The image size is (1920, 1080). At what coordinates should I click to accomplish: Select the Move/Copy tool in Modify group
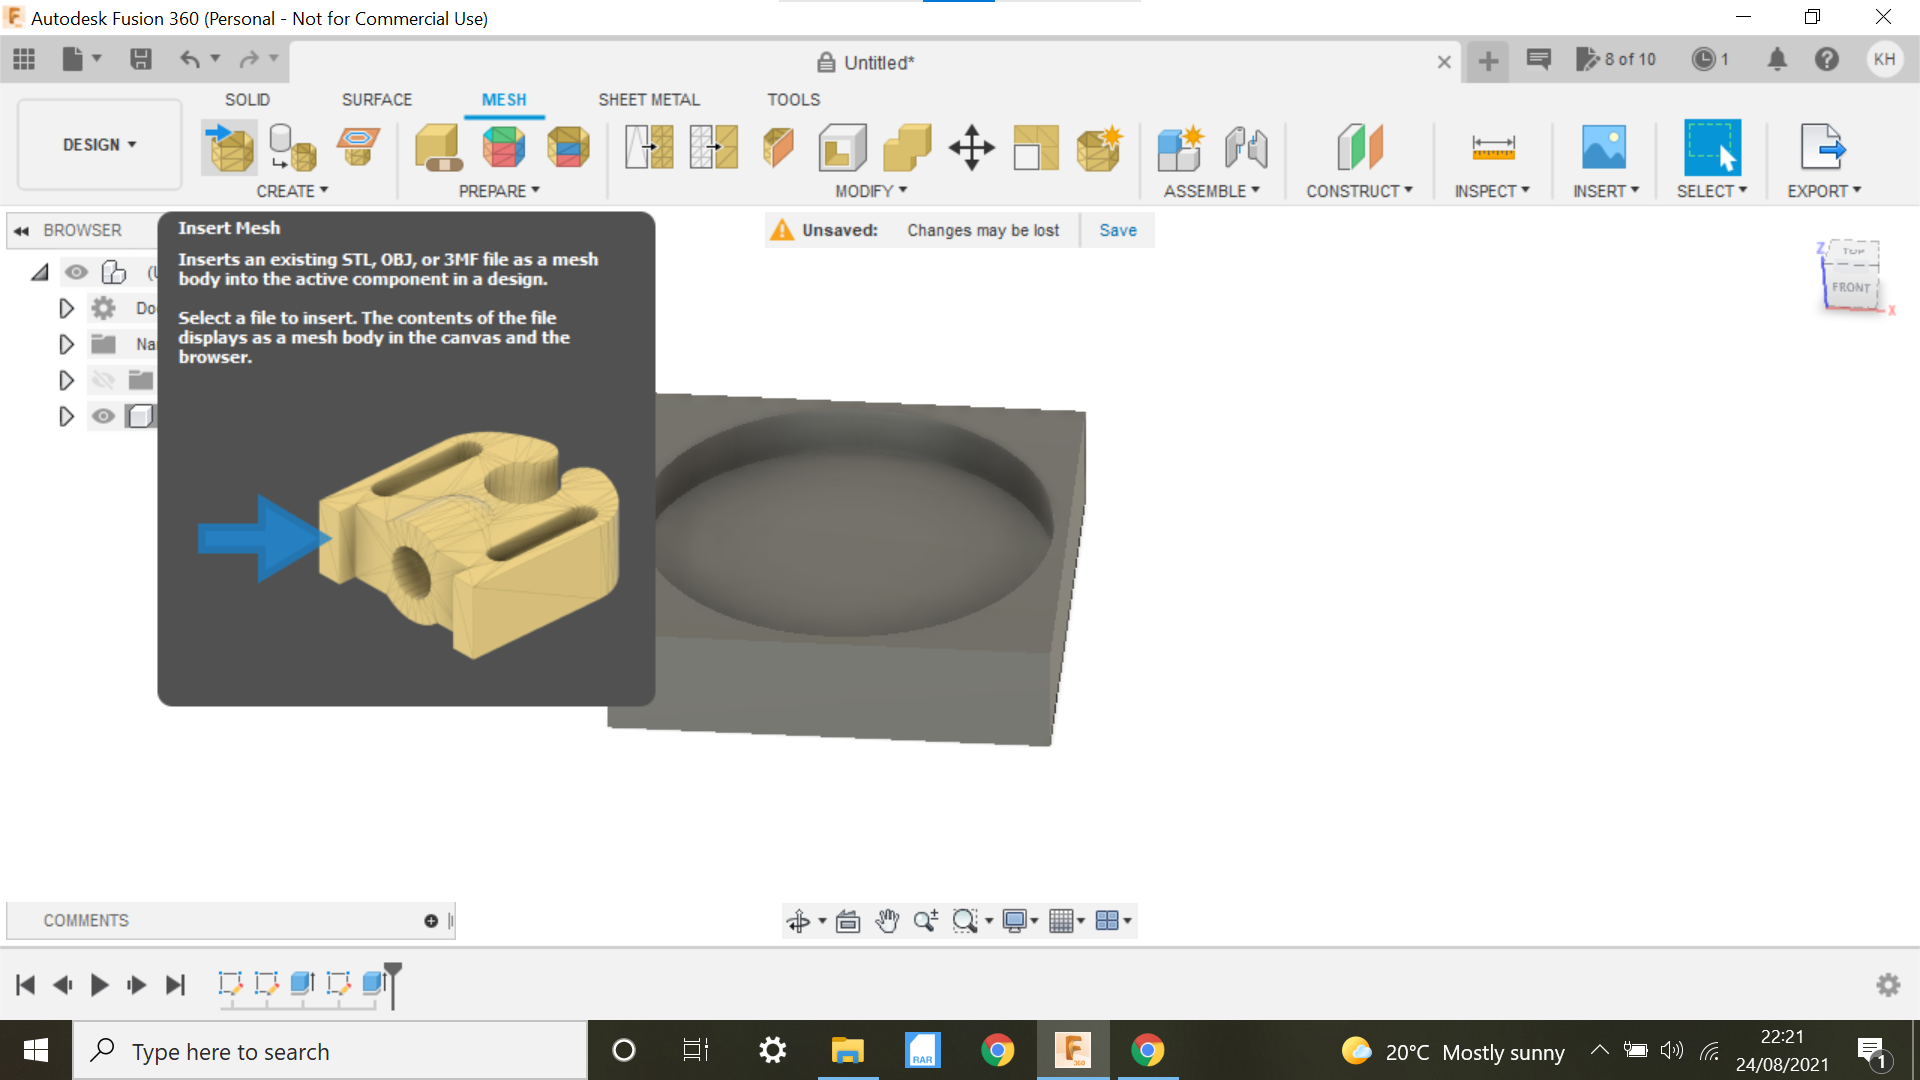point(971,147)
